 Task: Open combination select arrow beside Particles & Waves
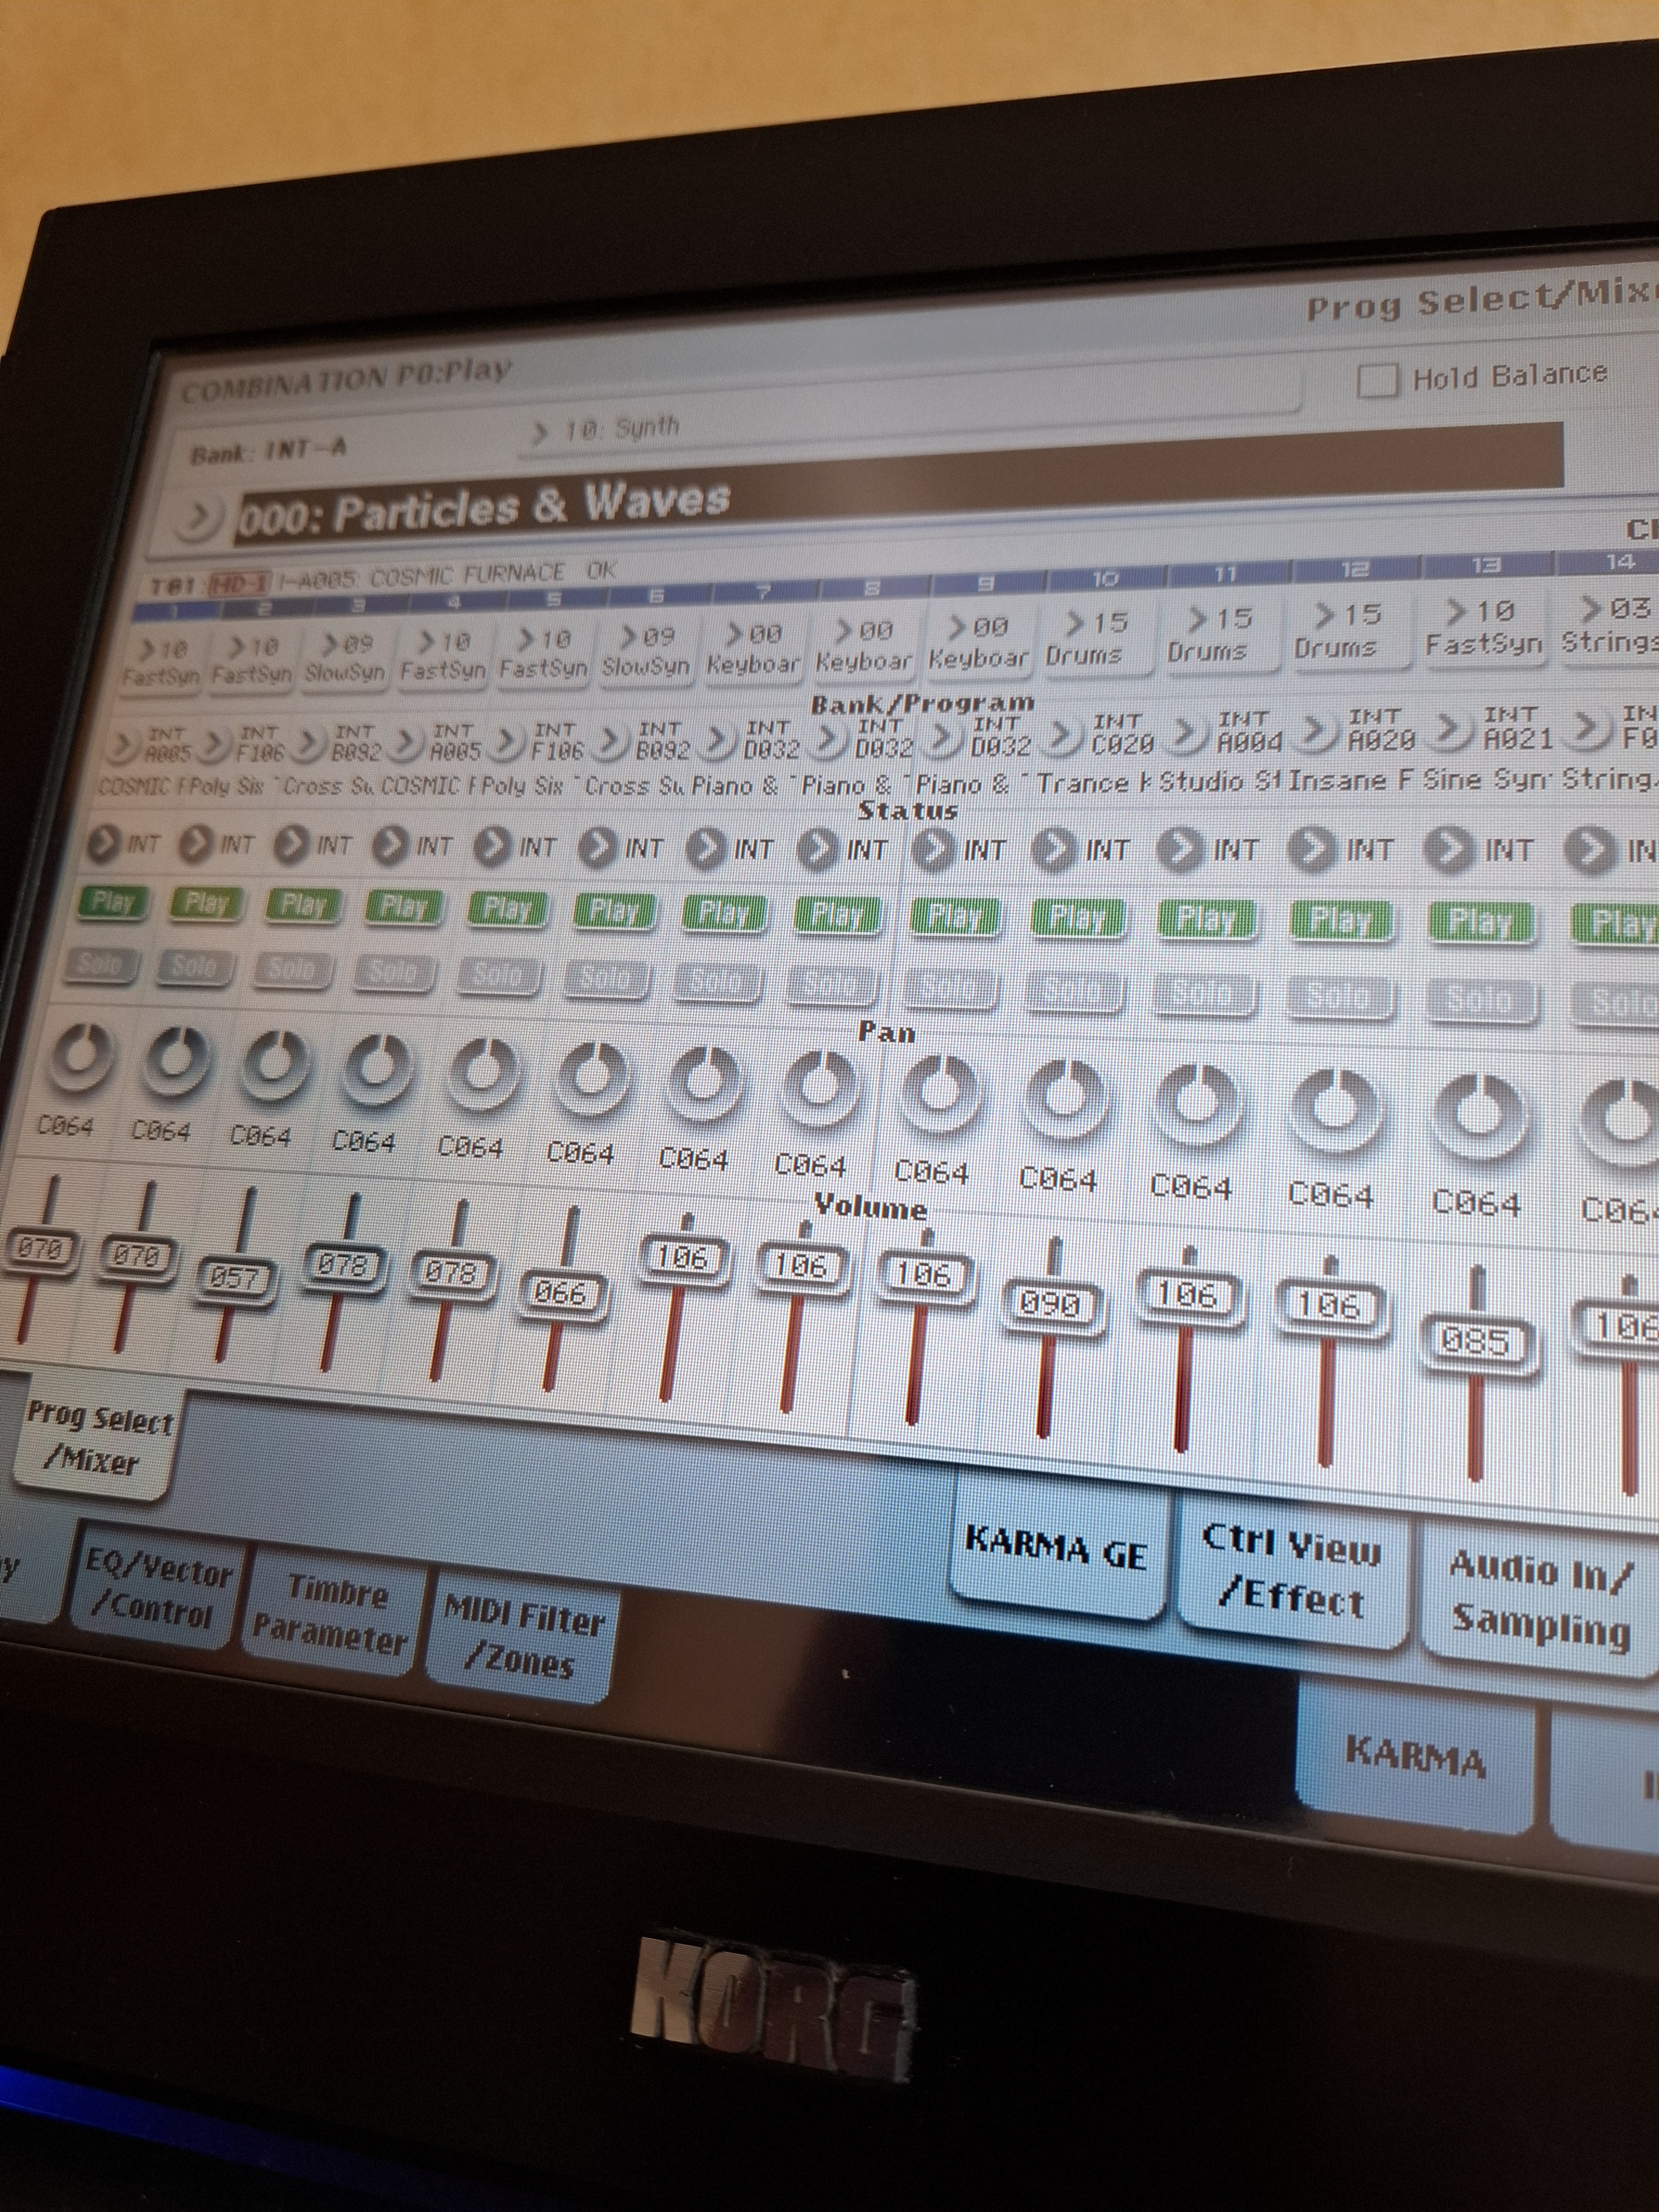tap(197, 516)
